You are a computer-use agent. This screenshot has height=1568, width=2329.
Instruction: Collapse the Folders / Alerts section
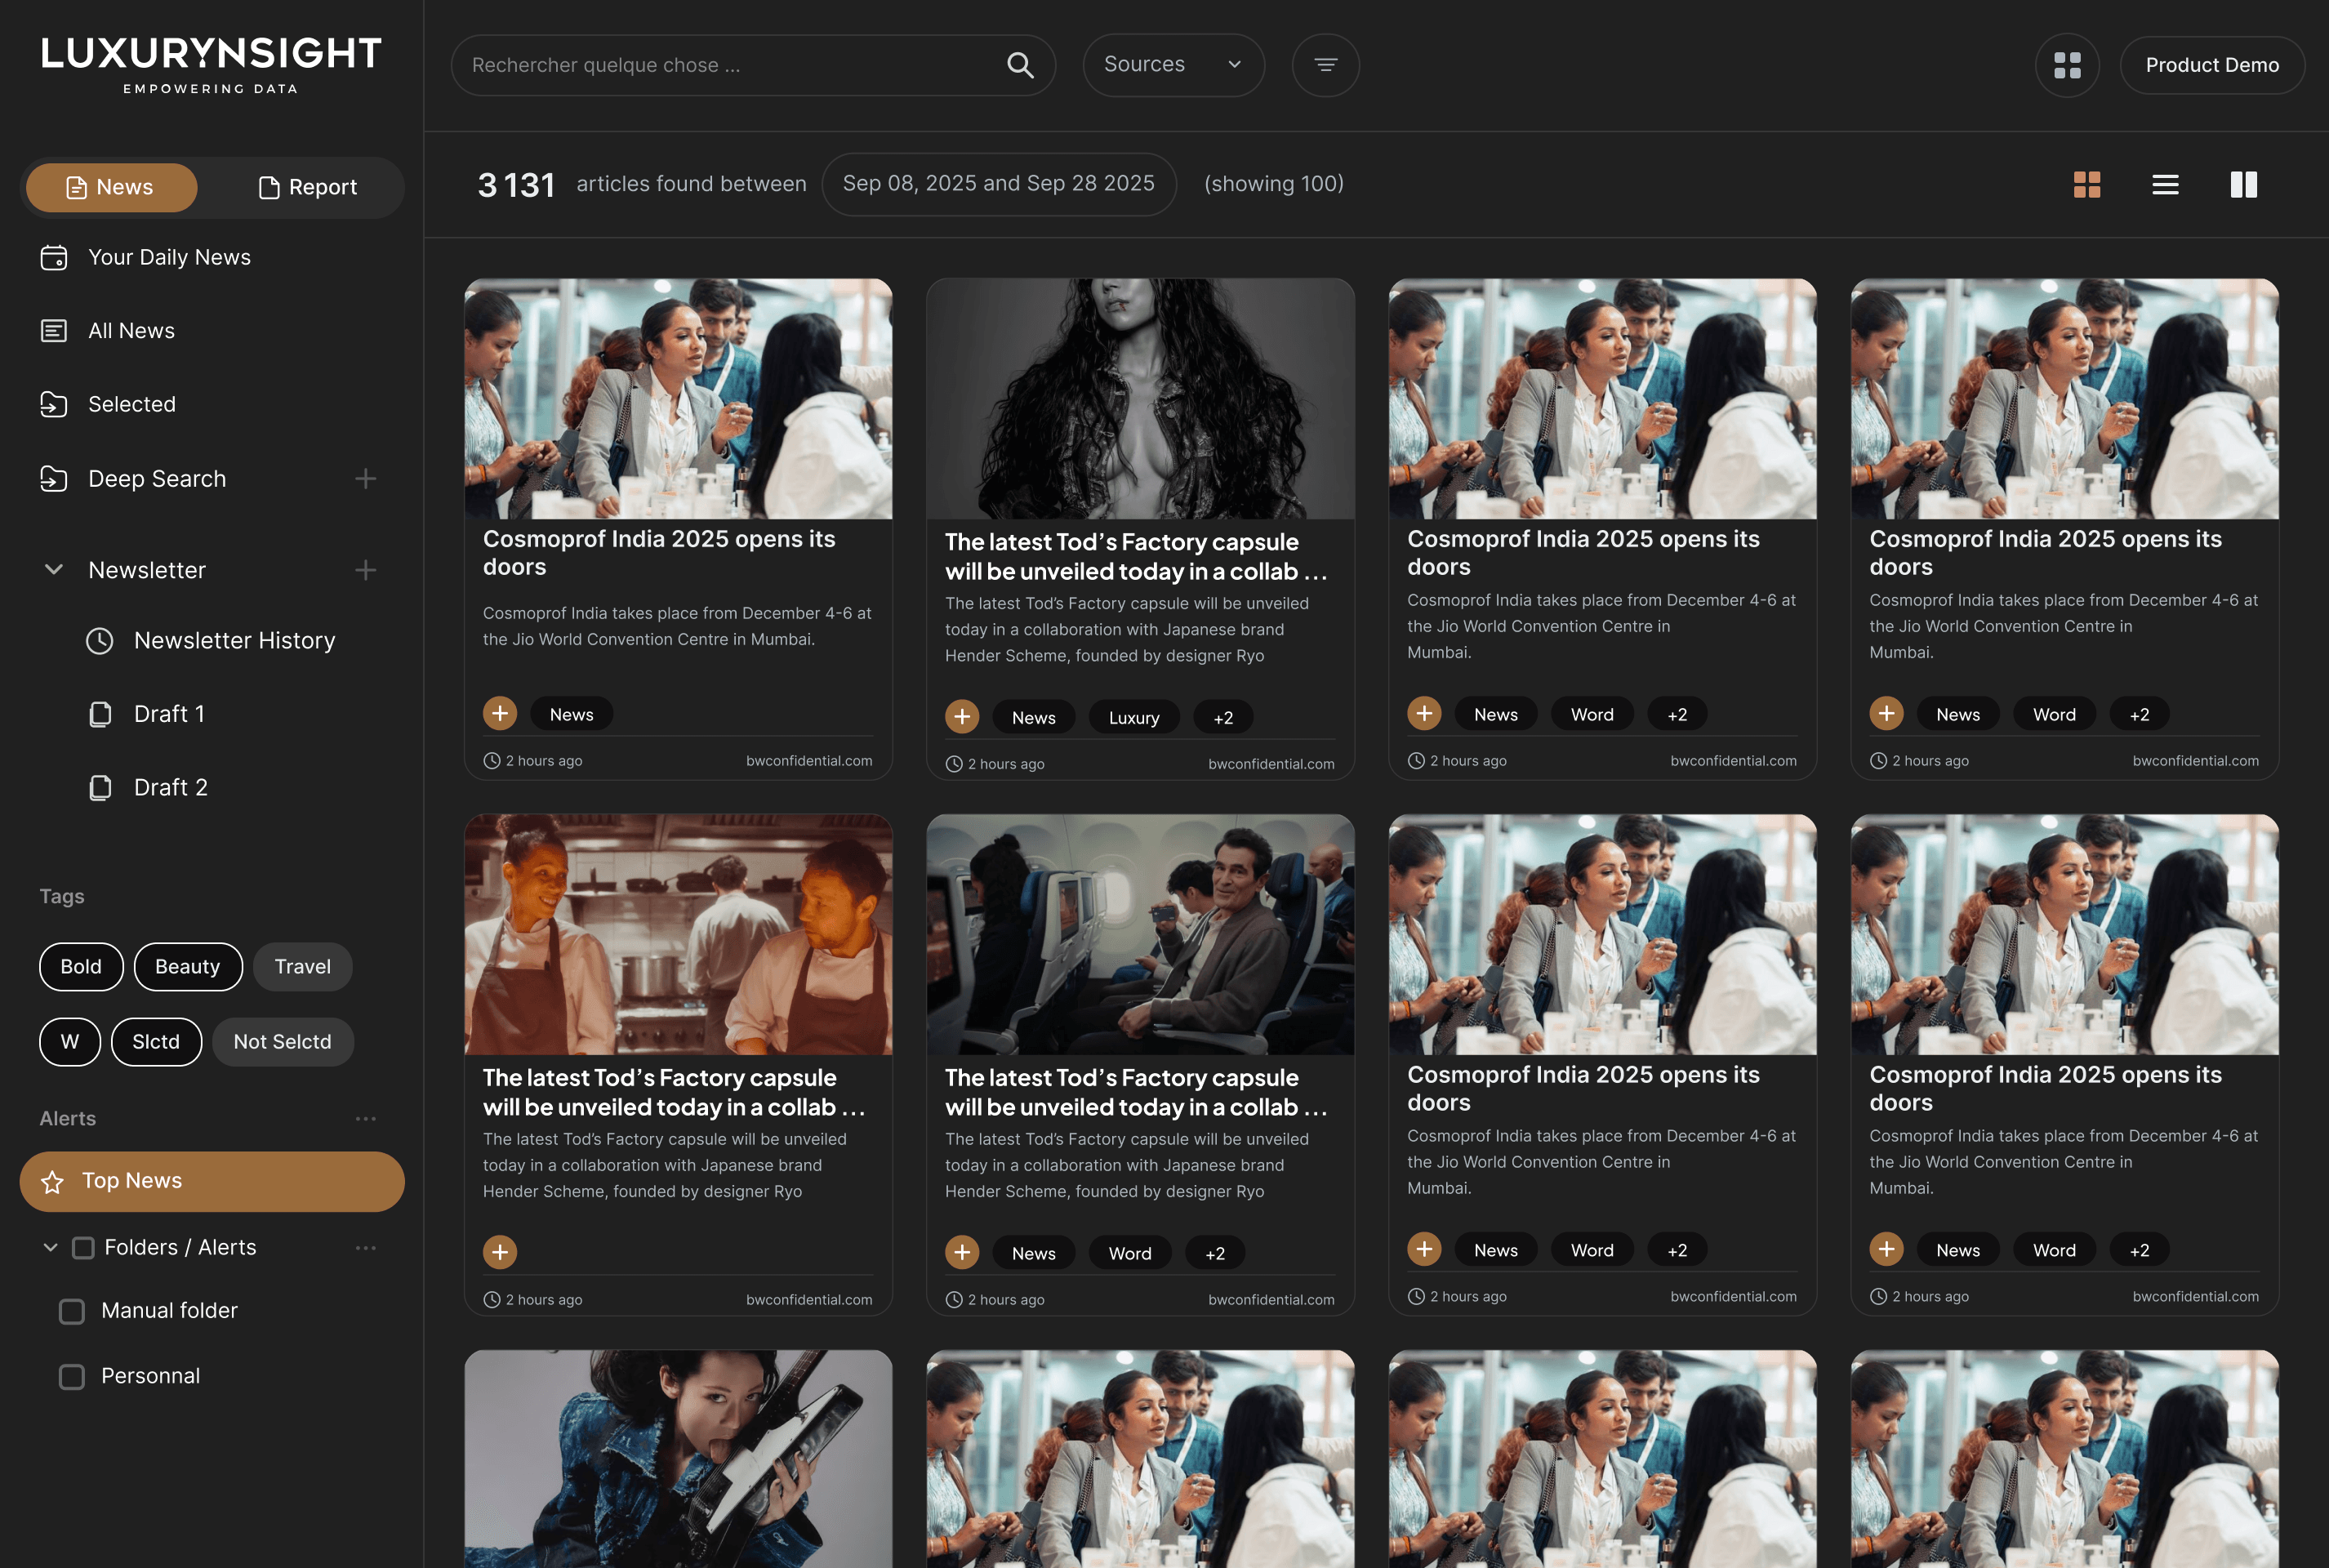(49, 1247)
